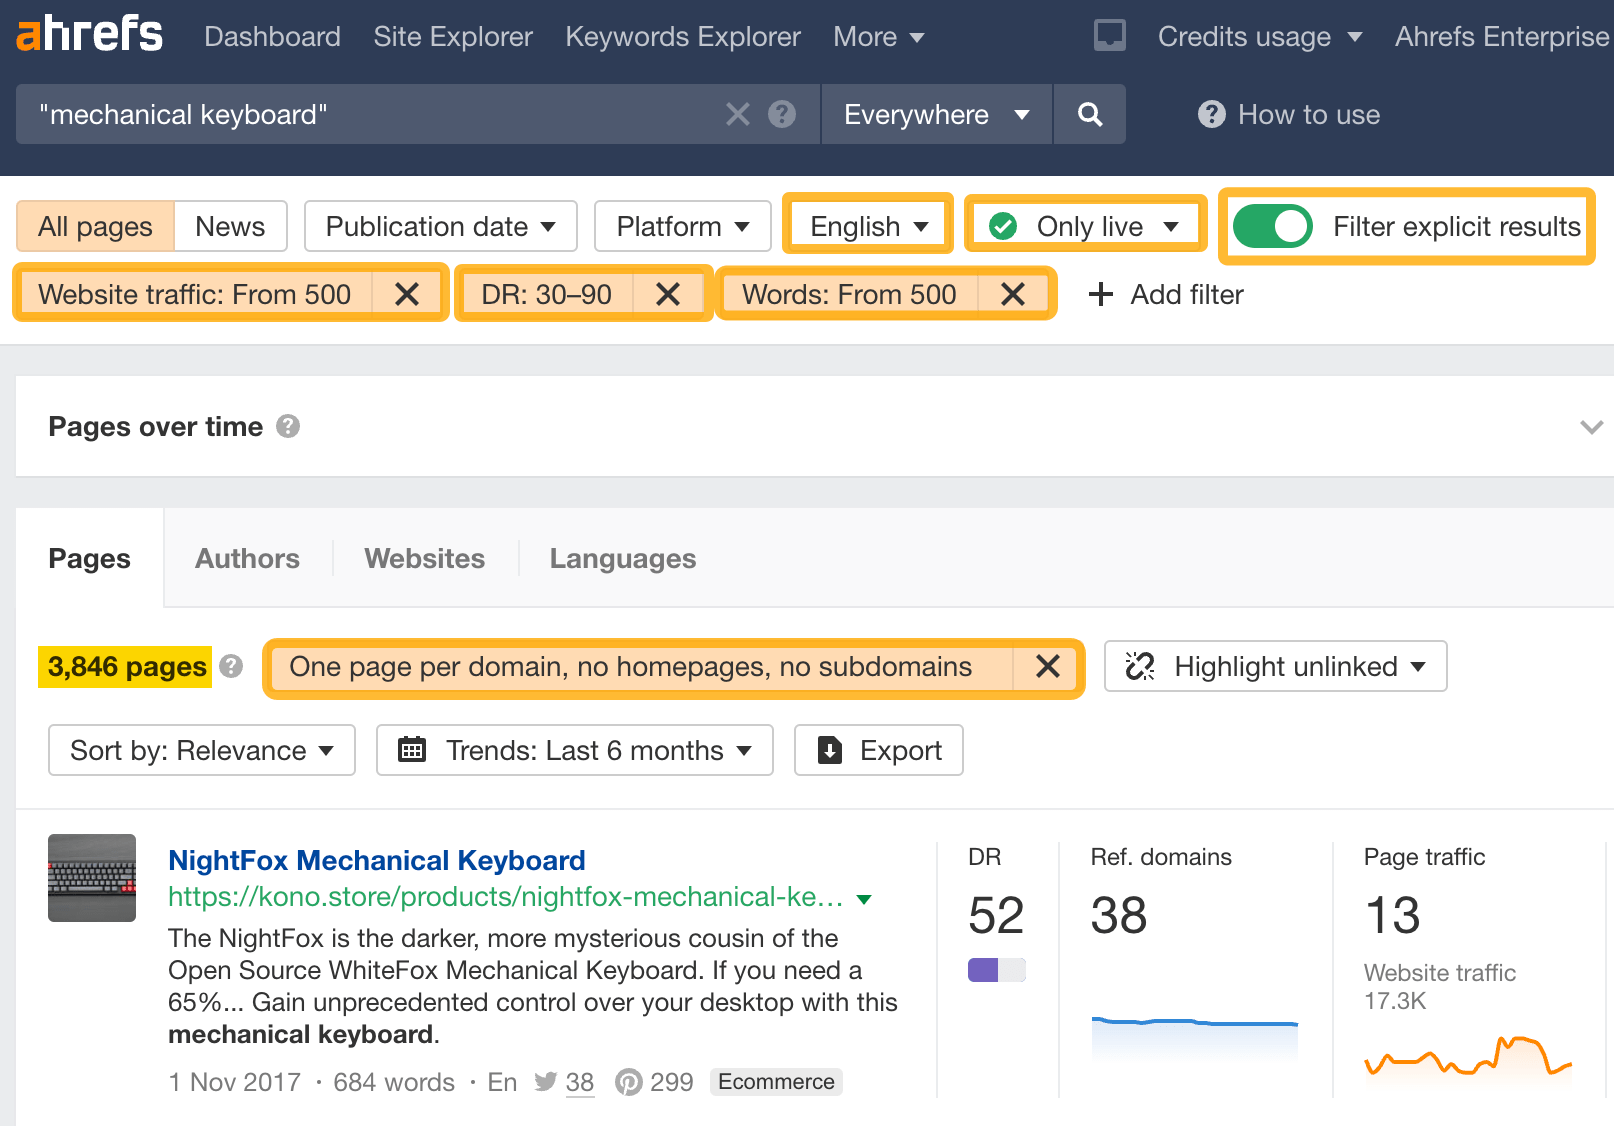The height and width of the screenshot is (1126, 1614).
Task: Open the NightFox Mechanical Keyboard result link
Action: [376, 860]
